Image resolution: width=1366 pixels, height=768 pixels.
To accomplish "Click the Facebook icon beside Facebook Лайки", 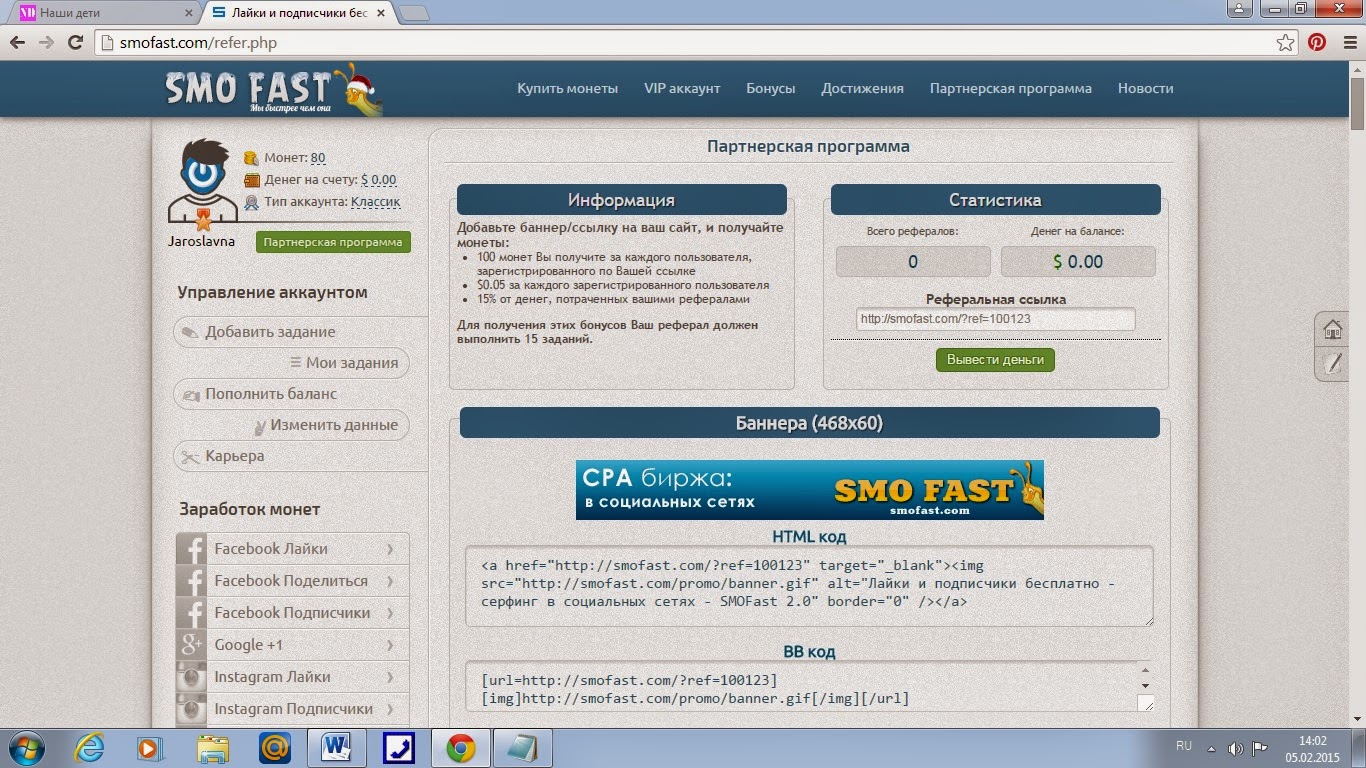I will (x=191, y=549).
